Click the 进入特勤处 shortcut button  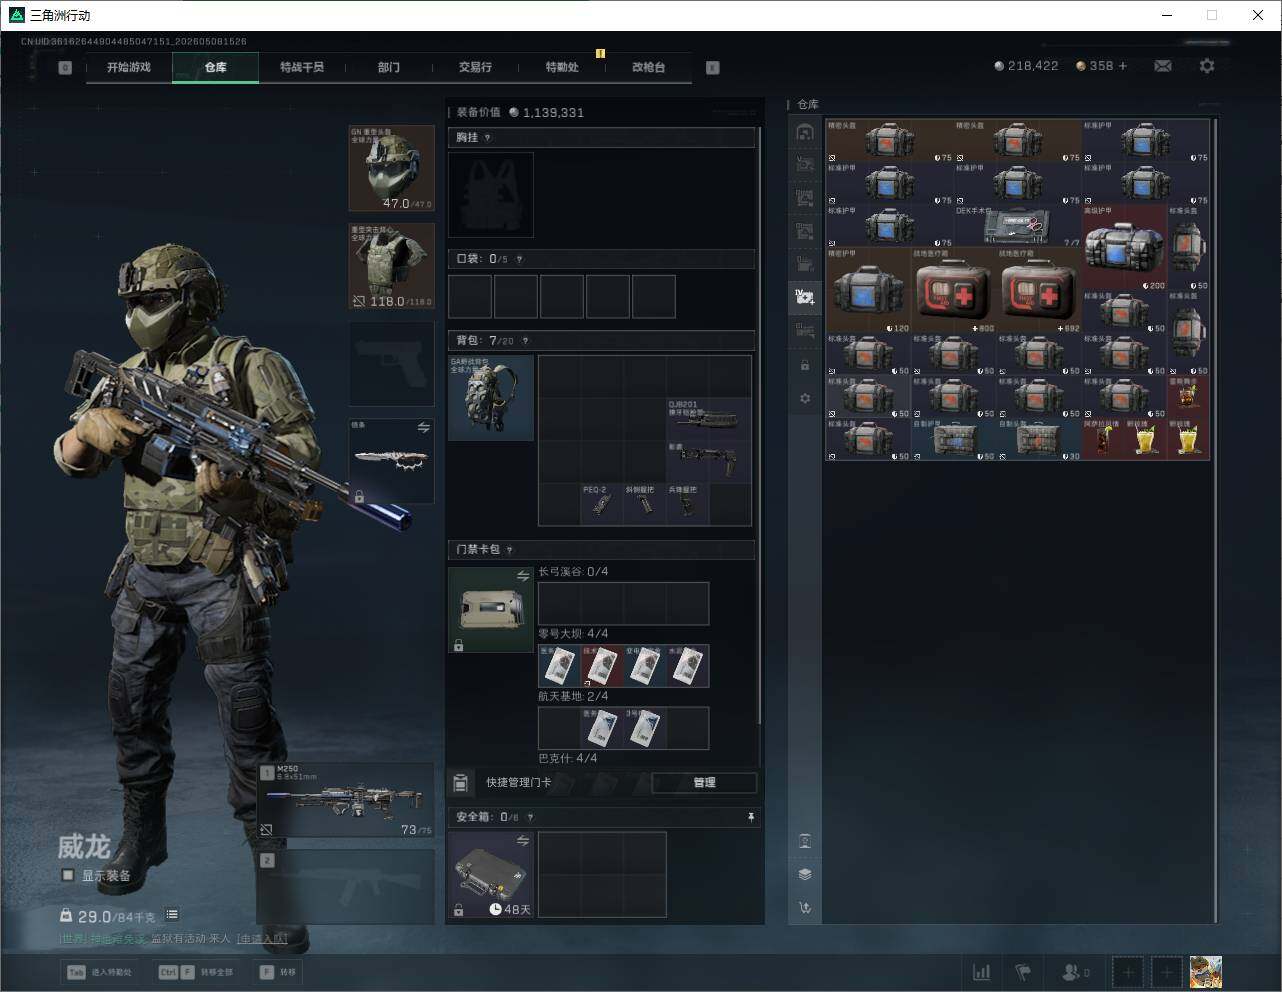[100, 972]
